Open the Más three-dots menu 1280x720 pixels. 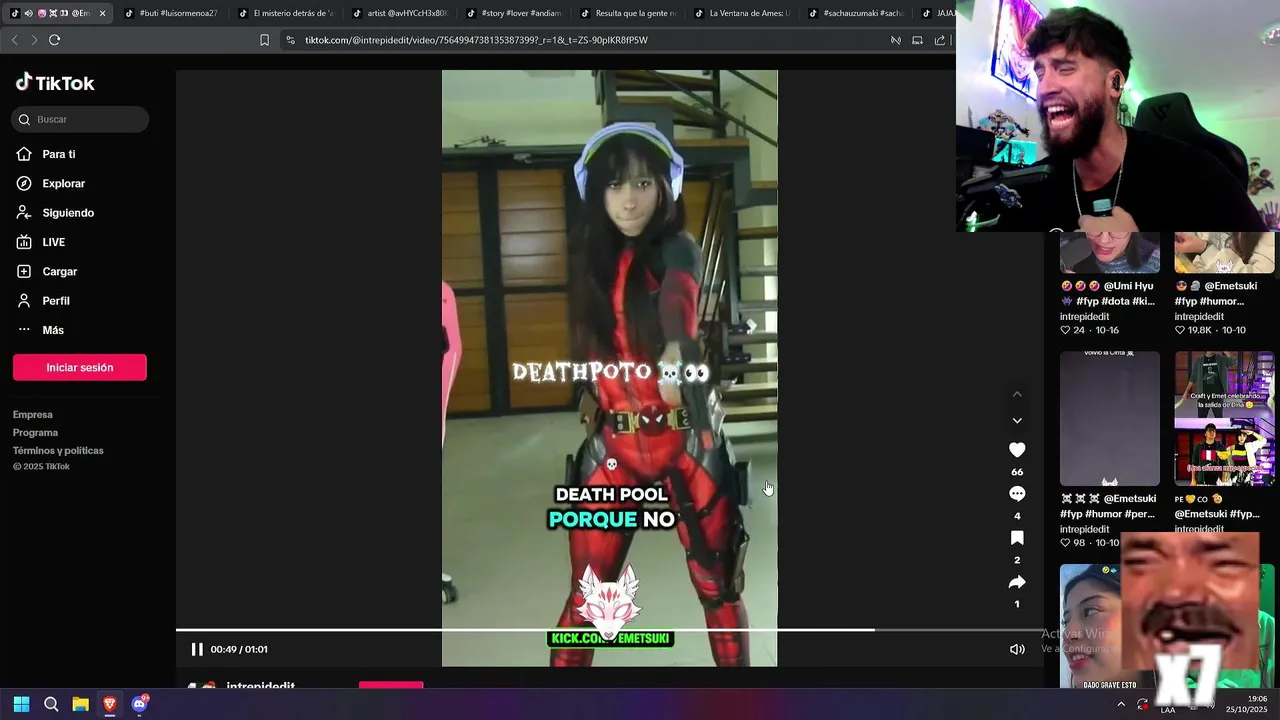tap(24, 330)
